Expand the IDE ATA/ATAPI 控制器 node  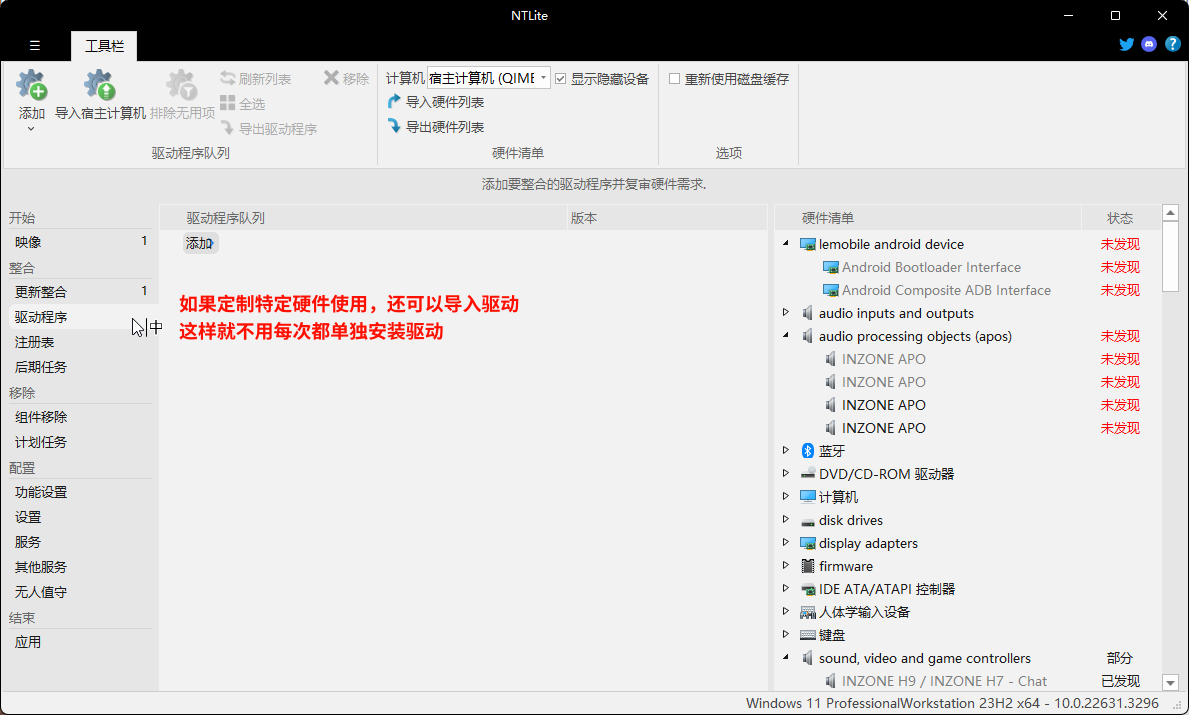tap(786, 588)
